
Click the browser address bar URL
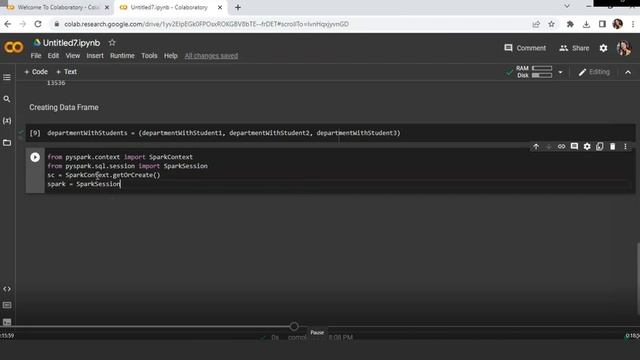pyautogui.click(x=206, y=24)
